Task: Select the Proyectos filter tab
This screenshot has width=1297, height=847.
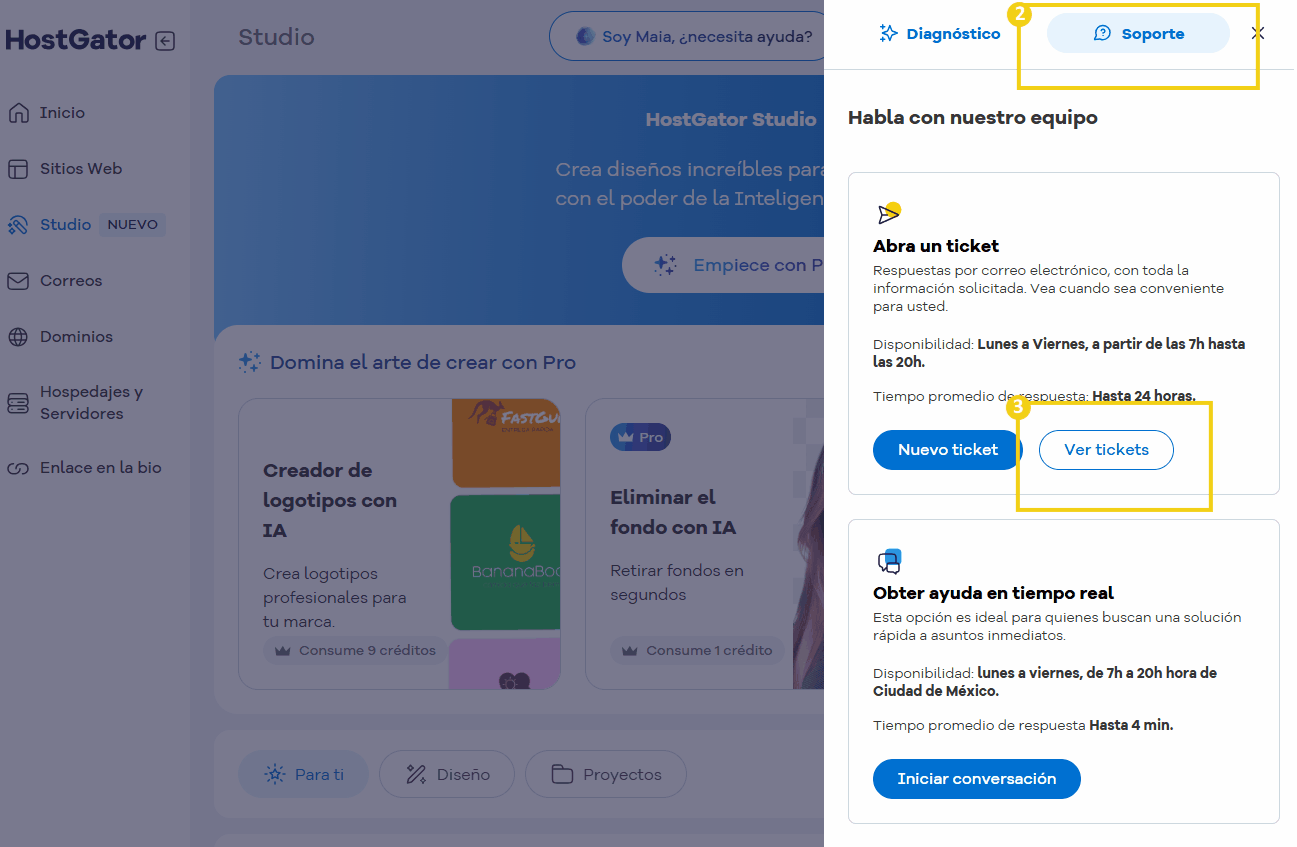Action: coord(605,774)
